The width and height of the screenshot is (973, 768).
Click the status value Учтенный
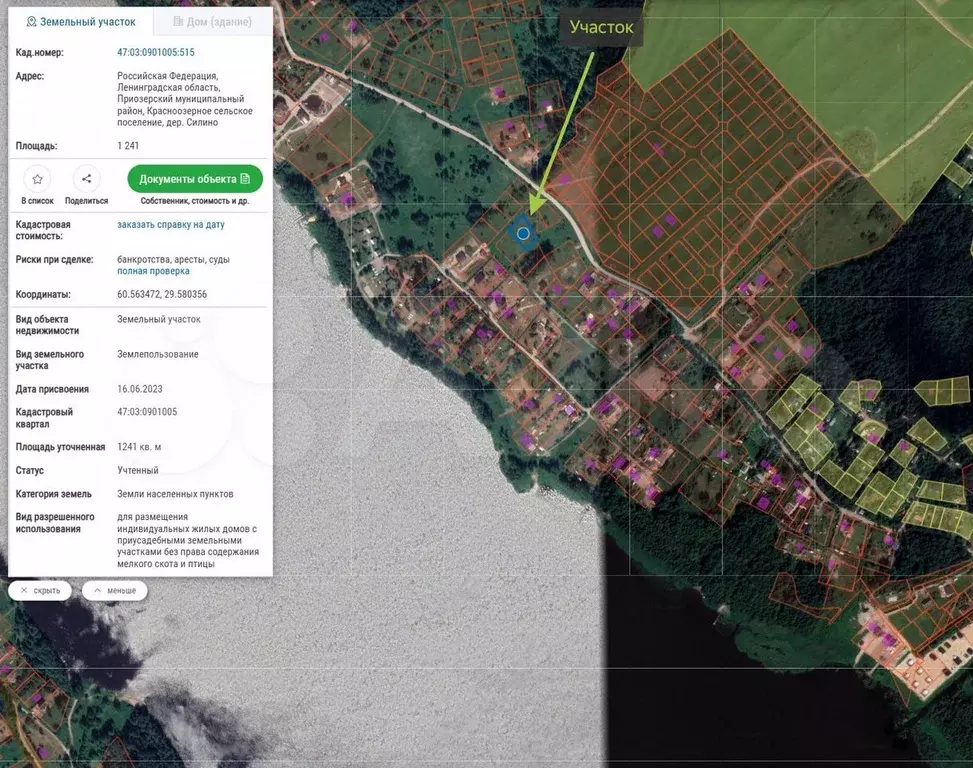(138, 470)
